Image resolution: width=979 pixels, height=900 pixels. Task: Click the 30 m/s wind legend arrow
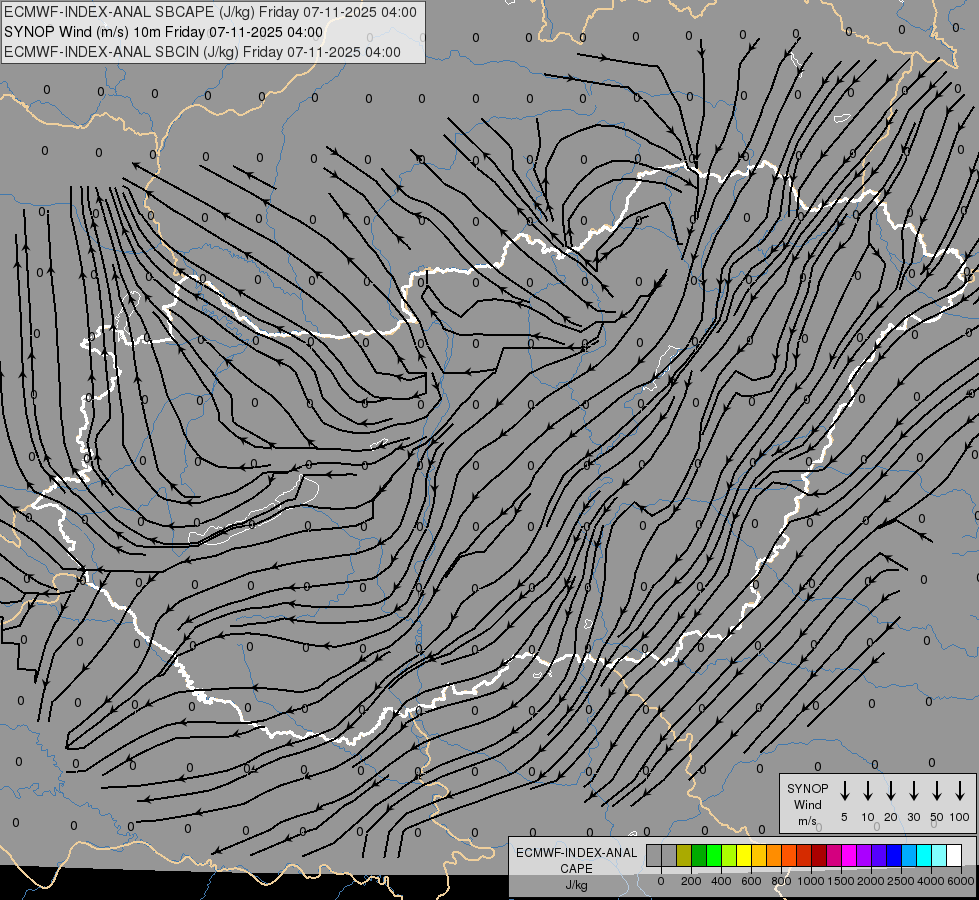coord(913,791)
